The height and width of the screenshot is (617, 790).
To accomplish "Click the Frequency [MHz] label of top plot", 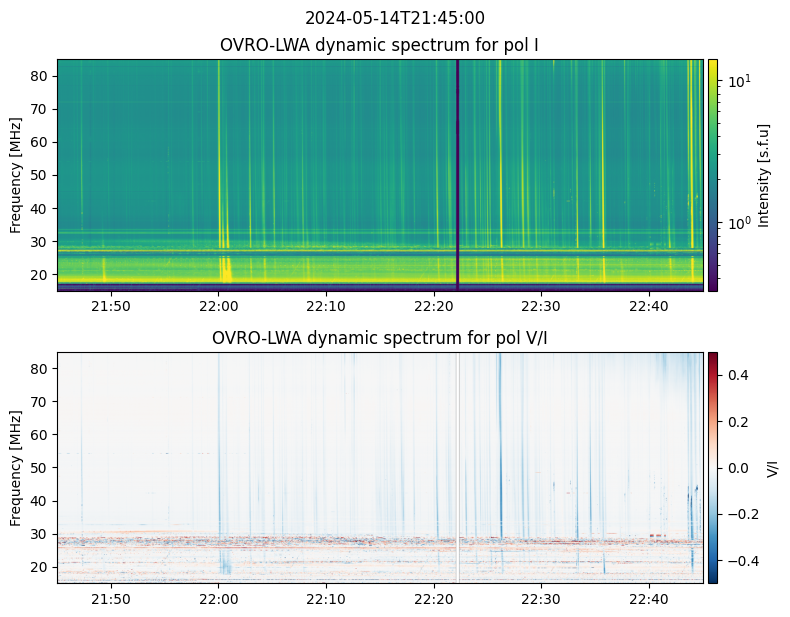I will 16,175.
